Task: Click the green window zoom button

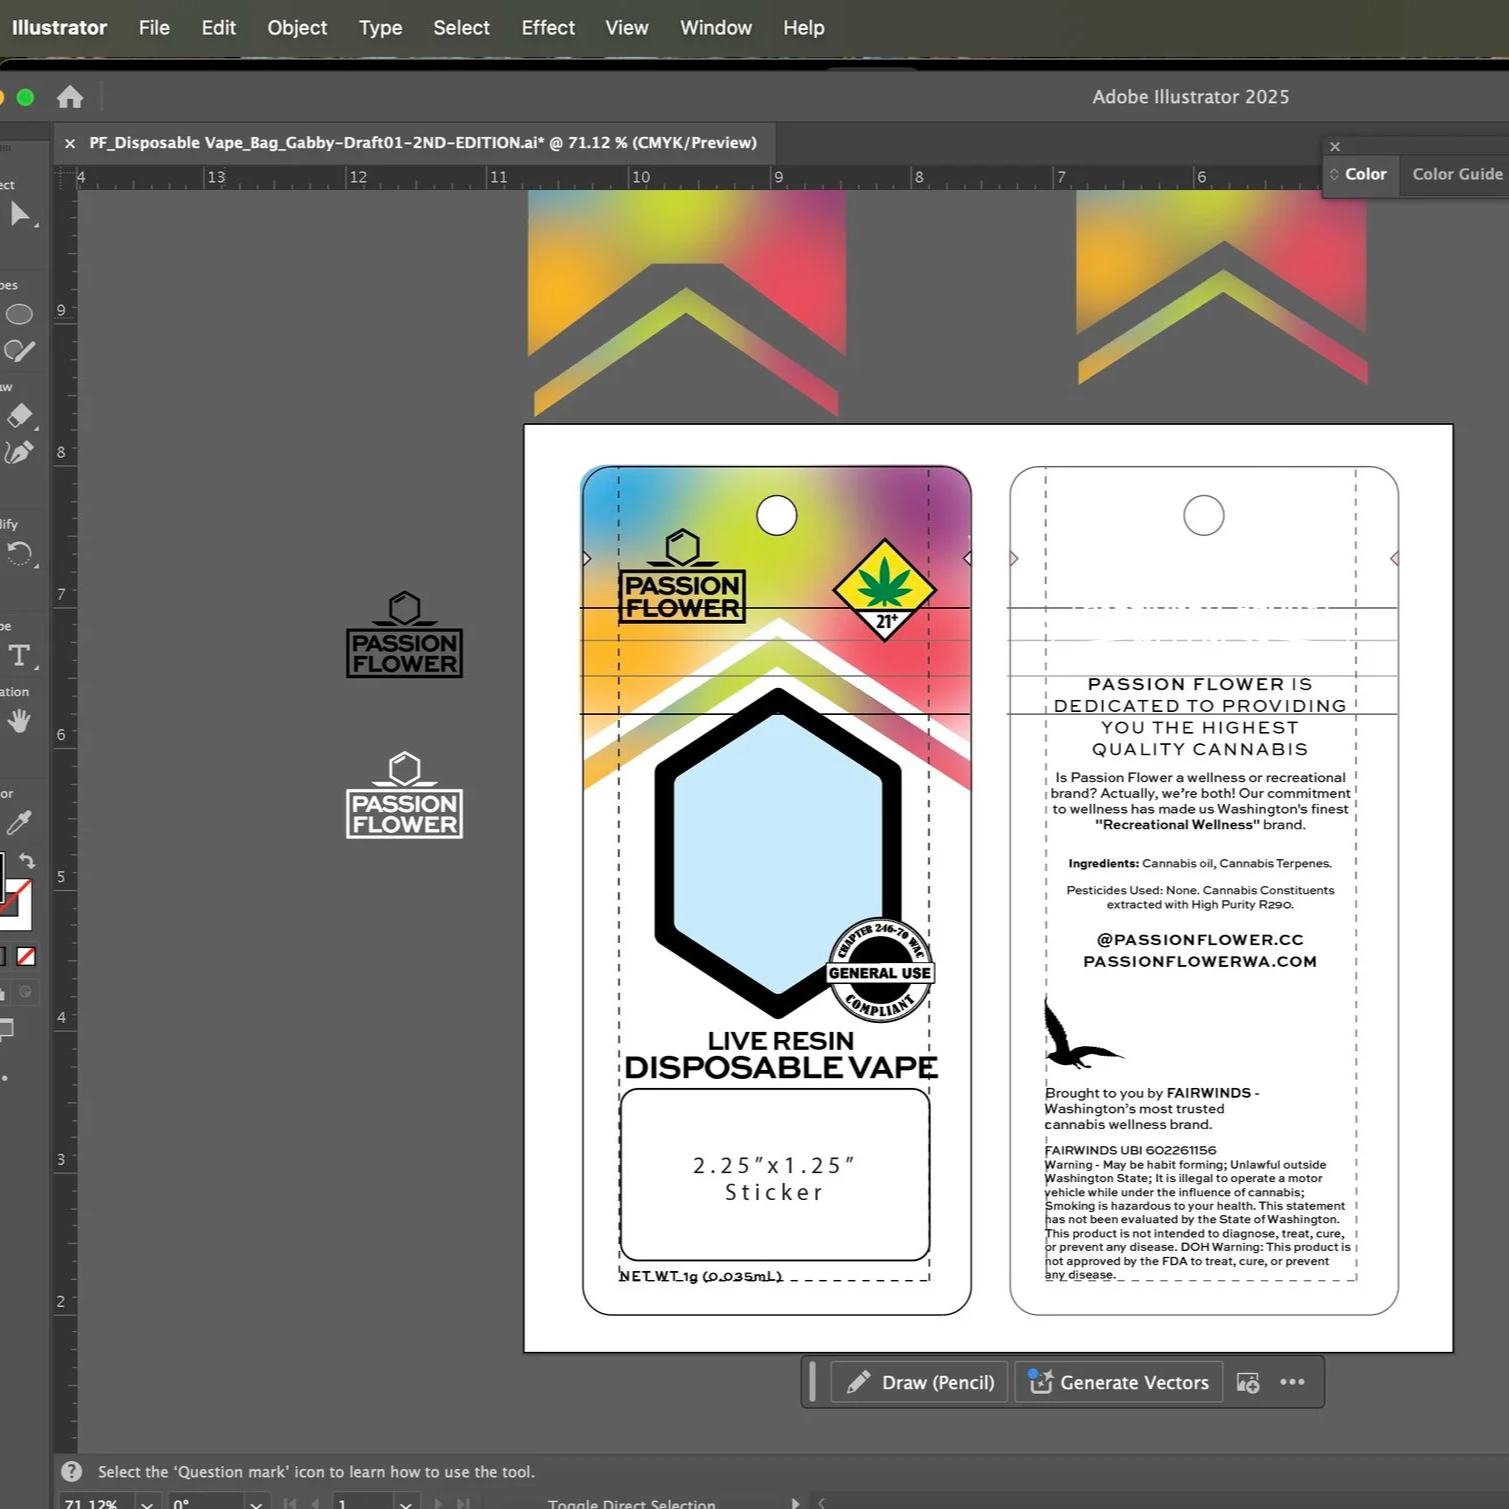Action: point(26,97)
